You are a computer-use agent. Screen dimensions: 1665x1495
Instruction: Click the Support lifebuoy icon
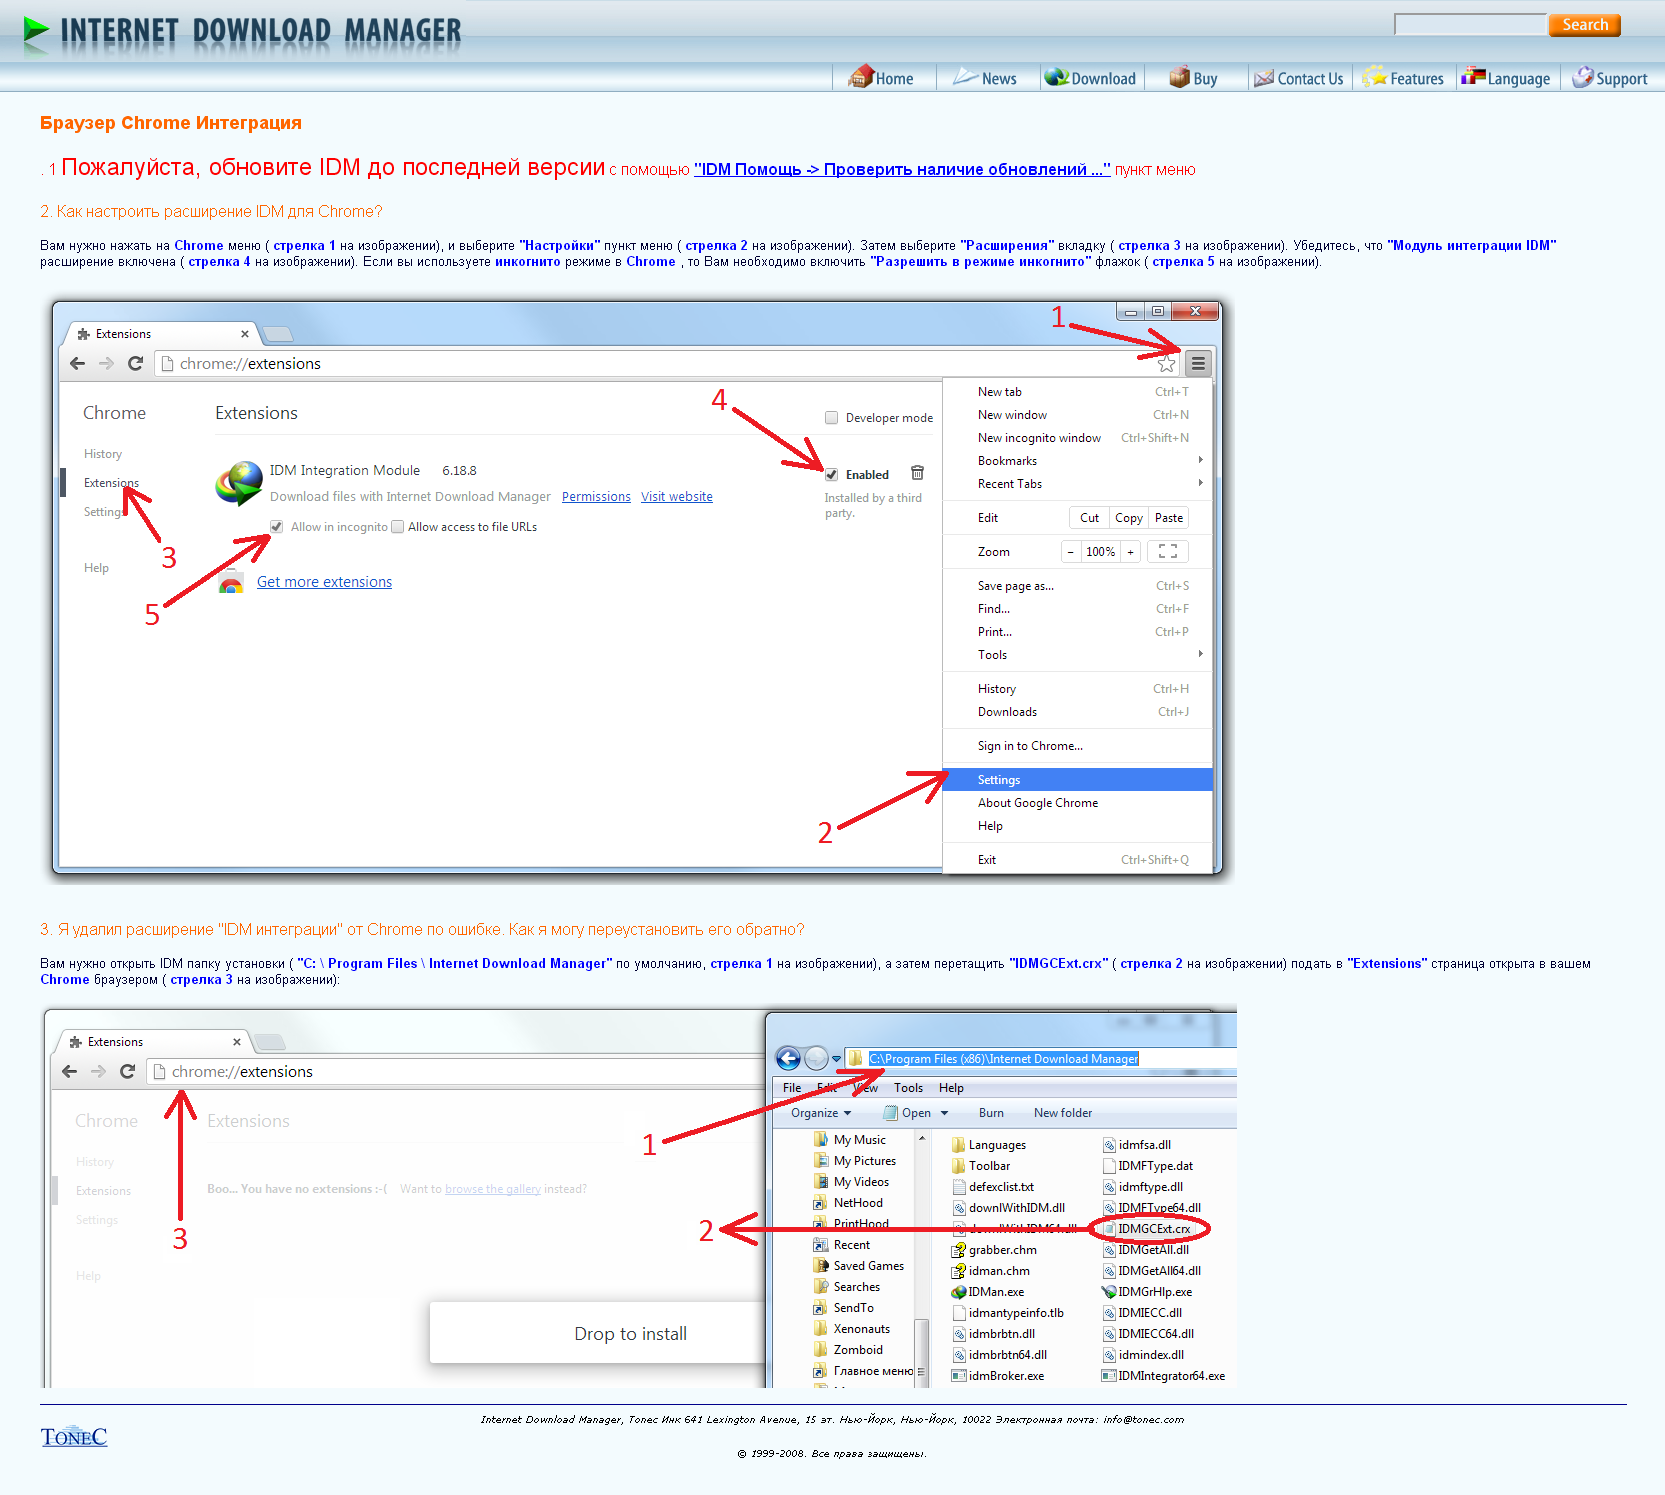pos(1582,77)
